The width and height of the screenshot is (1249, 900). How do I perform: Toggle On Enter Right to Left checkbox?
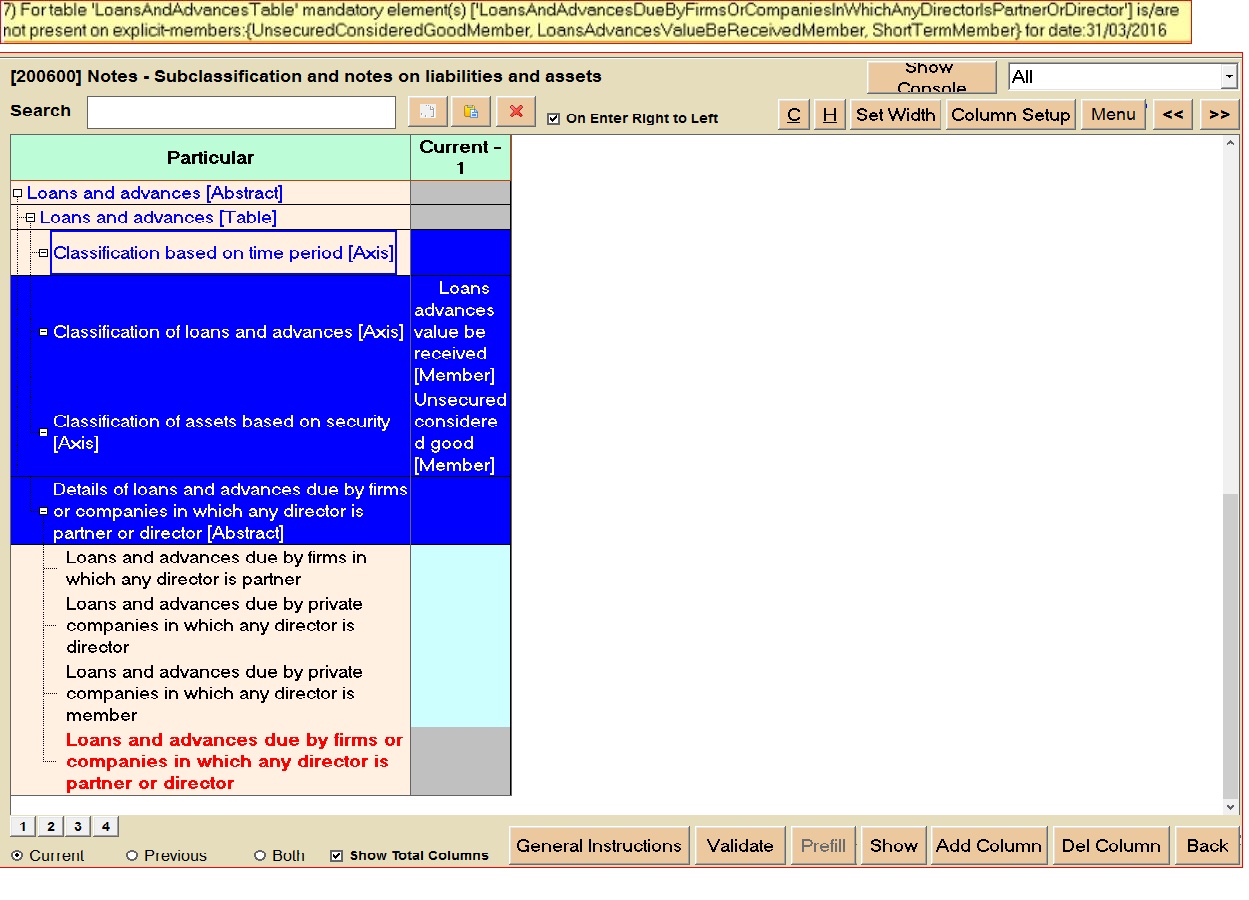[554, 119]
